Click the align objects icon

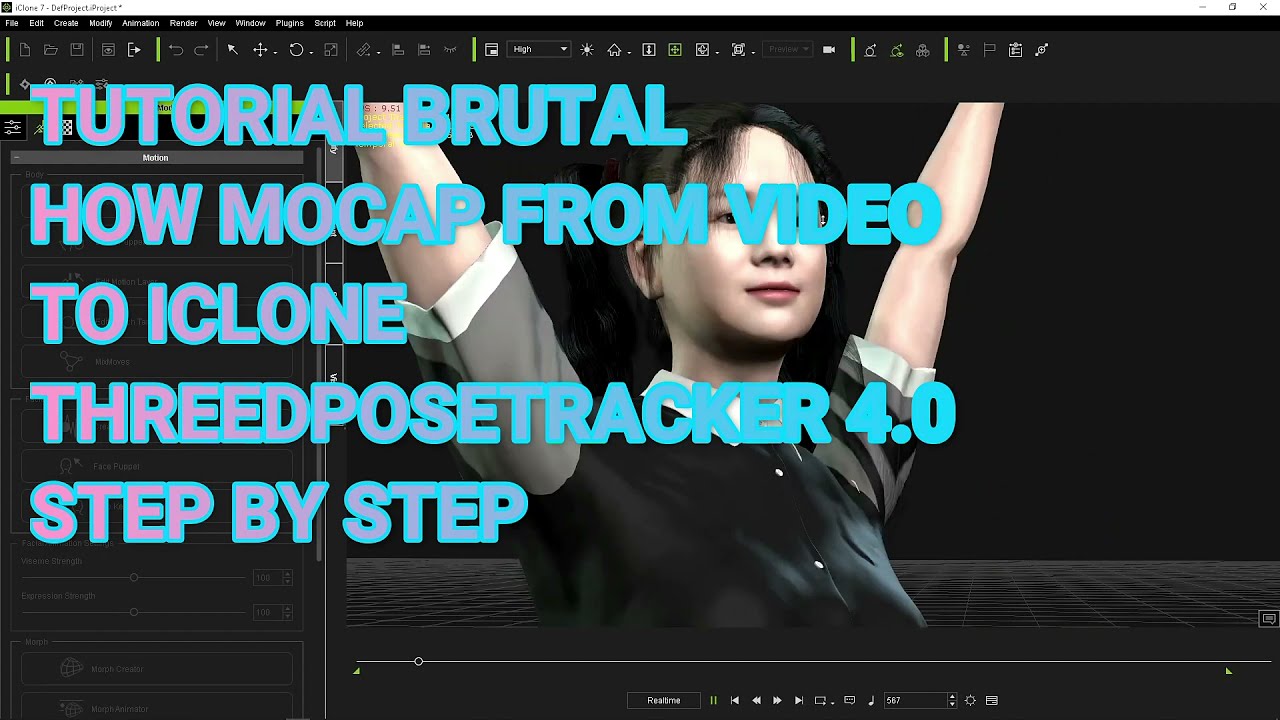pos(397,50)
